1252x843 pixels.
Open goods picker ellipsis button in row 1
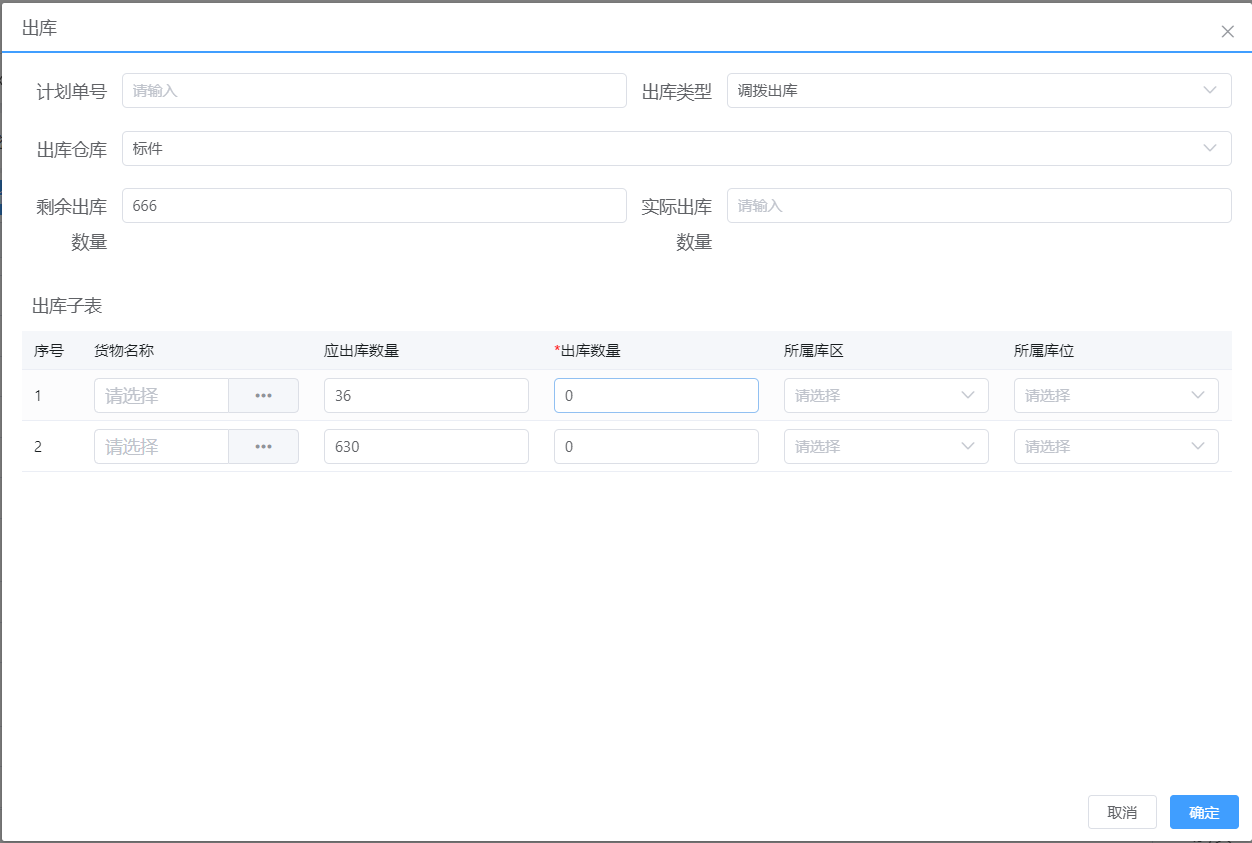point(263,396)
